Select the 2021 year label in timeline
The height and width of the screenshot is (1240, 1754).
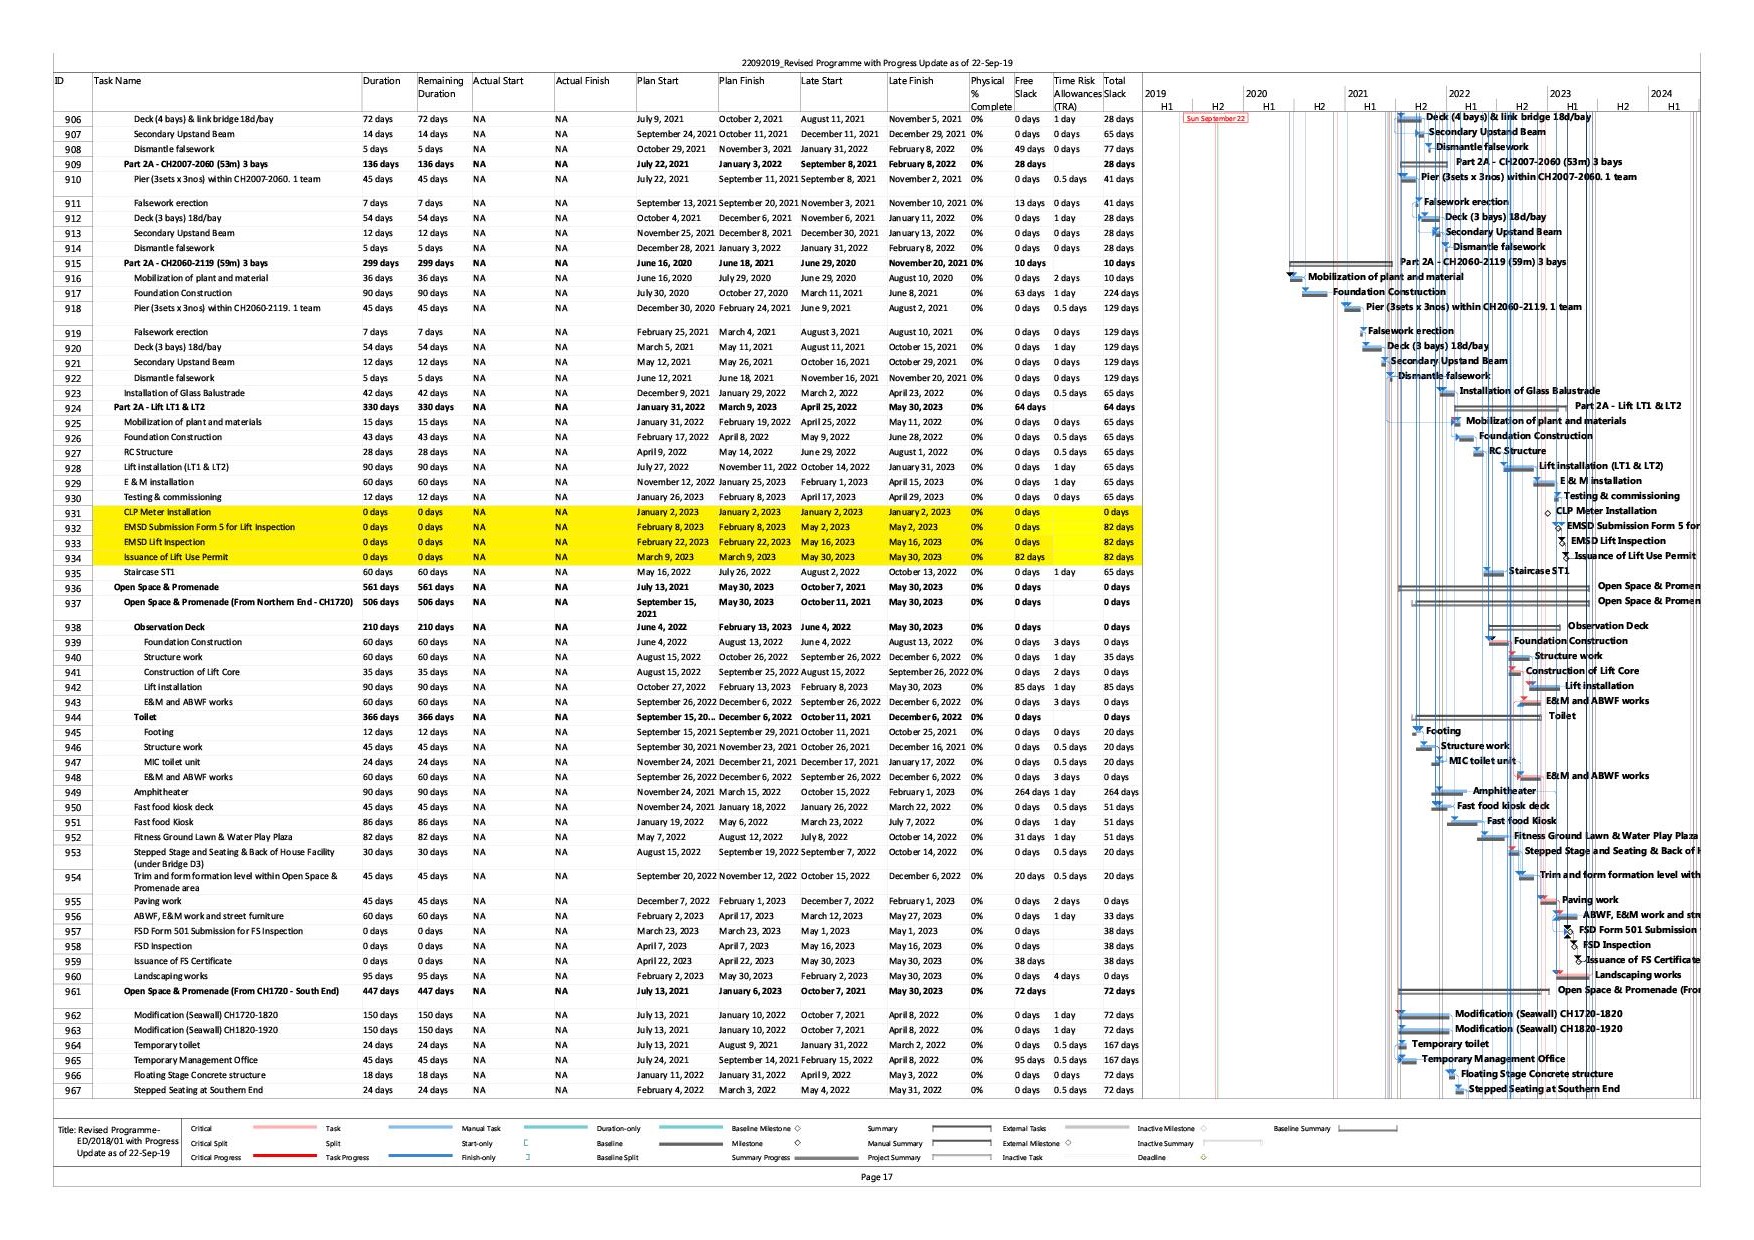[x=1357, y=94]
